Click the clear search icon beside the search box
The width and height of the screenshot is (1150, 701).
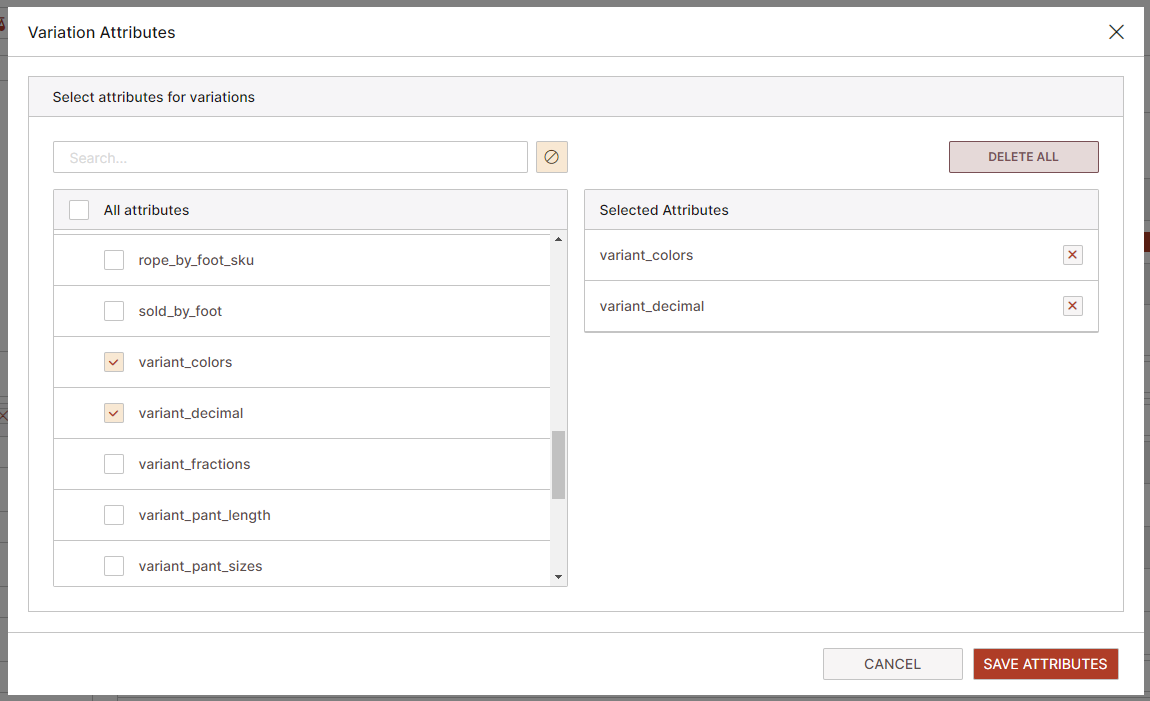pos(551,157)
